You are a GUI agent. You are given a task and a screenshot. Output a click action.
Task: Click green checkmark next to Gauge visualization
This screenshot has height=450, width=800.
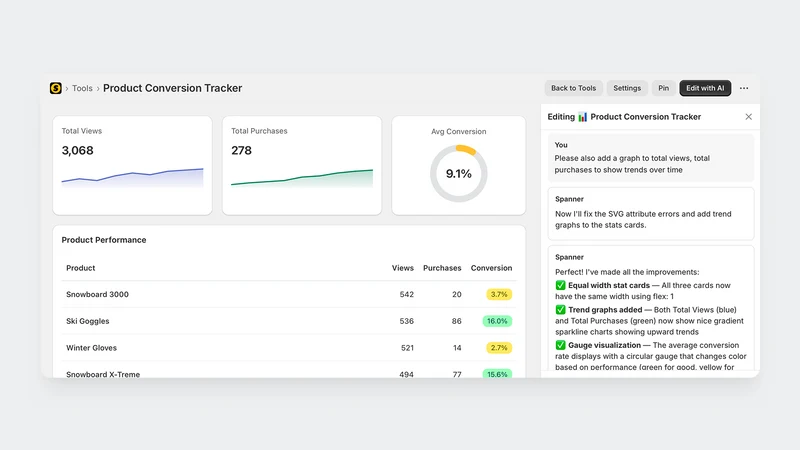click(560, 345)
